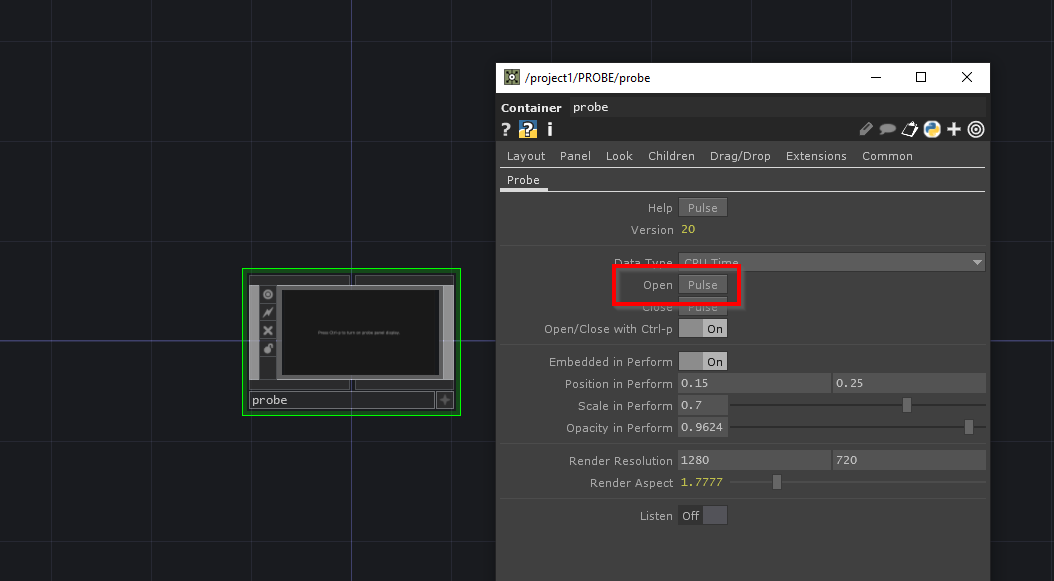Click the Help Pulse button
Viewport: 1054px width, 581px height.
tap(702, 208)
